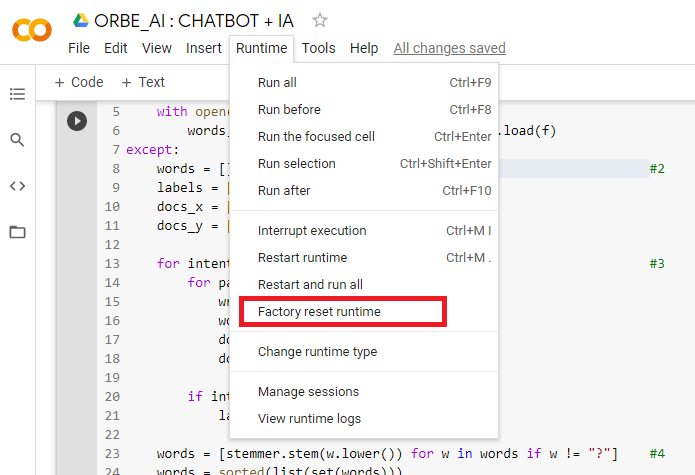Select Factory reset runtime
This screenshot has width=695, height=475.
pos(364,311)
